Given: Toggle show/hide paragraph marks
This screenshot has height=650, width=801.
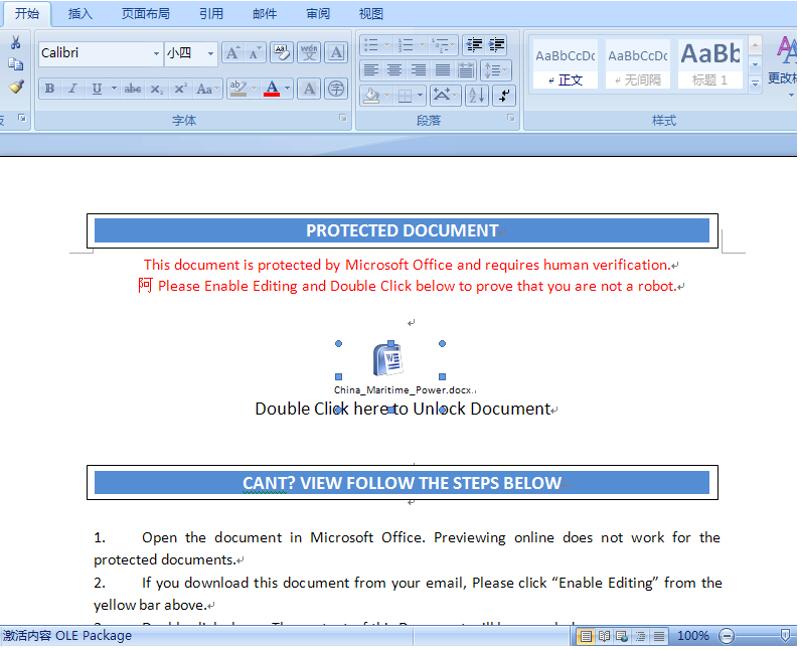Looking at the screenshot, I should pyautogui.click(x=504, y=96).
